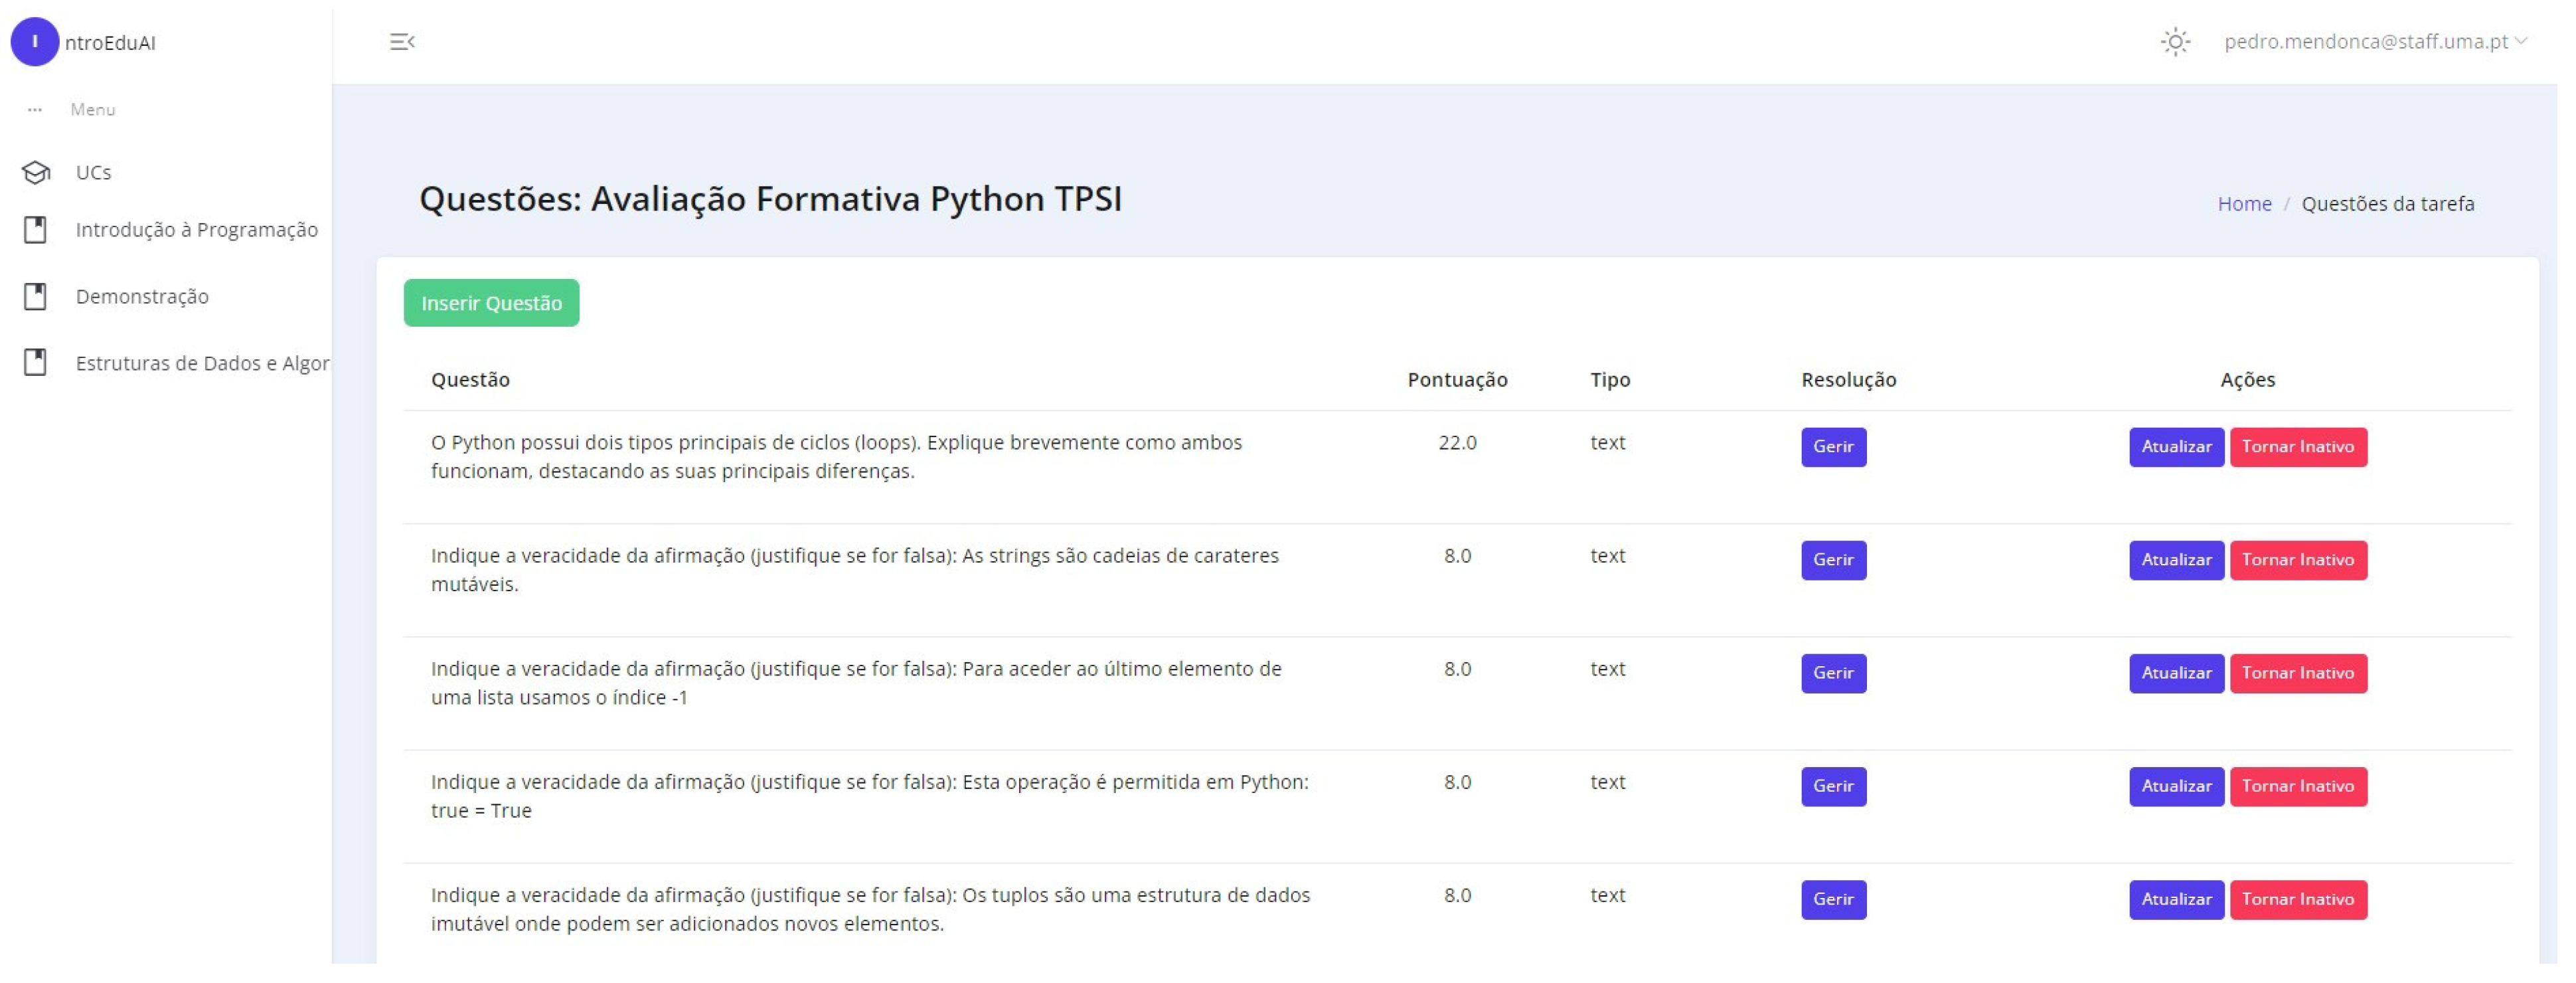
Task: Click the Demonstração book icon
Action: [36, 297]
